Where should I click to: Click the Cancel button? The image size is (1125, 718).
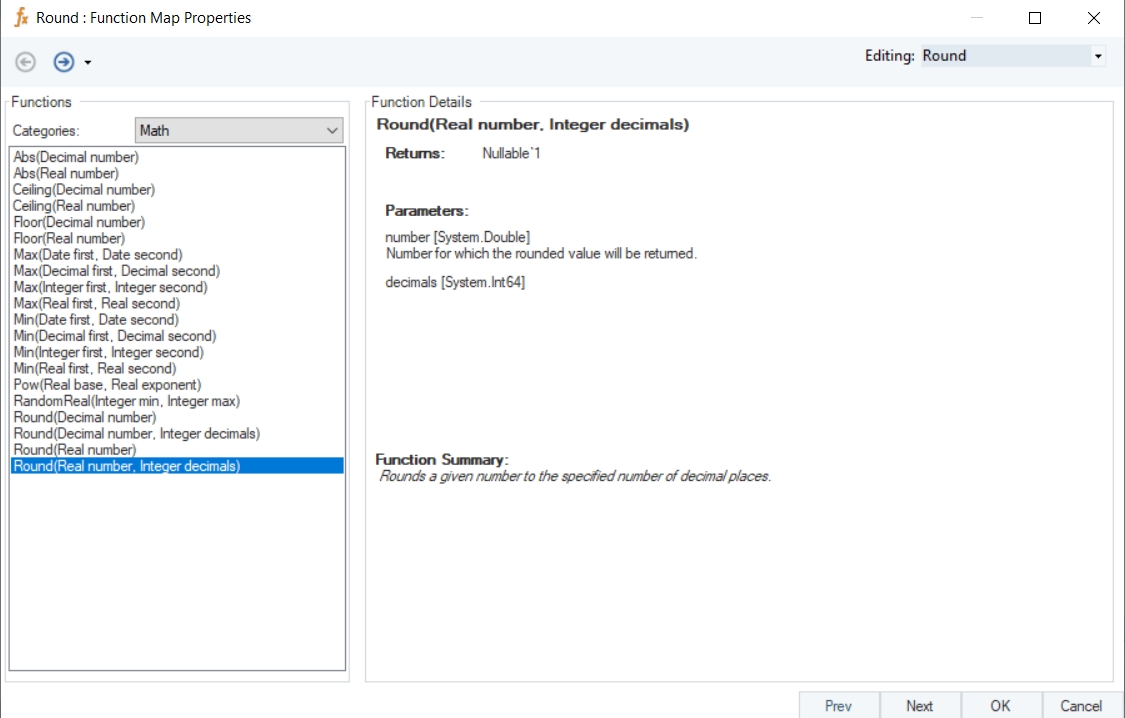[1081, 705]
